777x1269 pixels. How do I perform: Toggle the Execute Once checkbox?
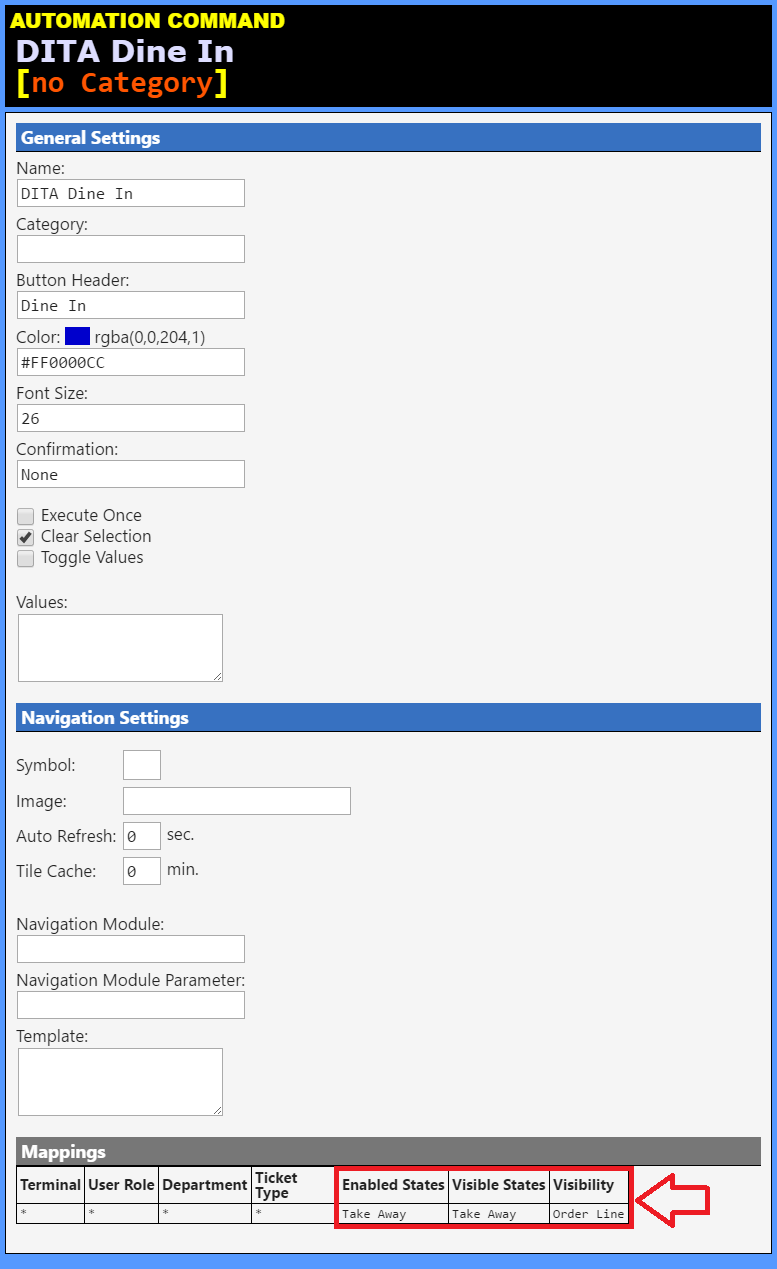pos(26,516)
